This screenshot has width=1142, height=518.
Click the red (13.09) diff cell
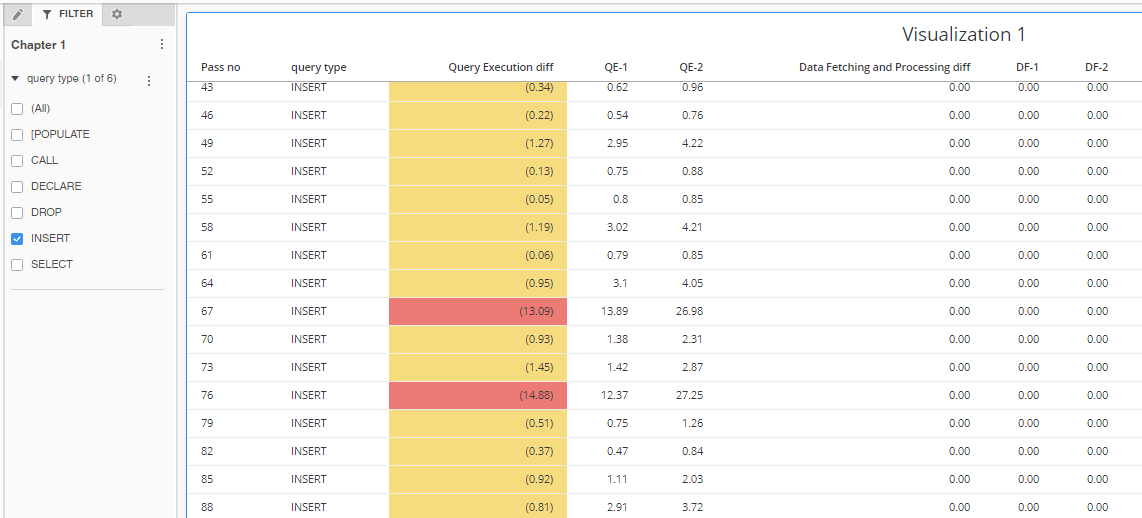coord(478,311)
